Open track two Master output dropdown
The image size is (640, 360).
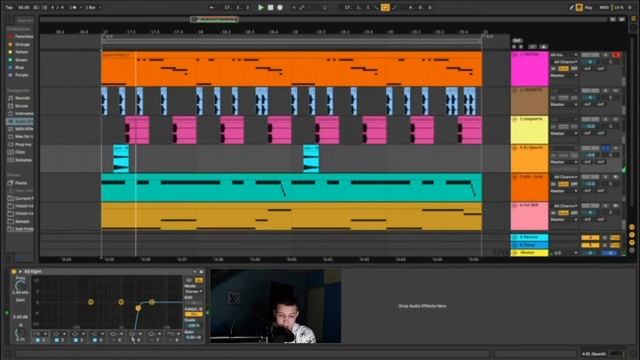tap(564, 104)
